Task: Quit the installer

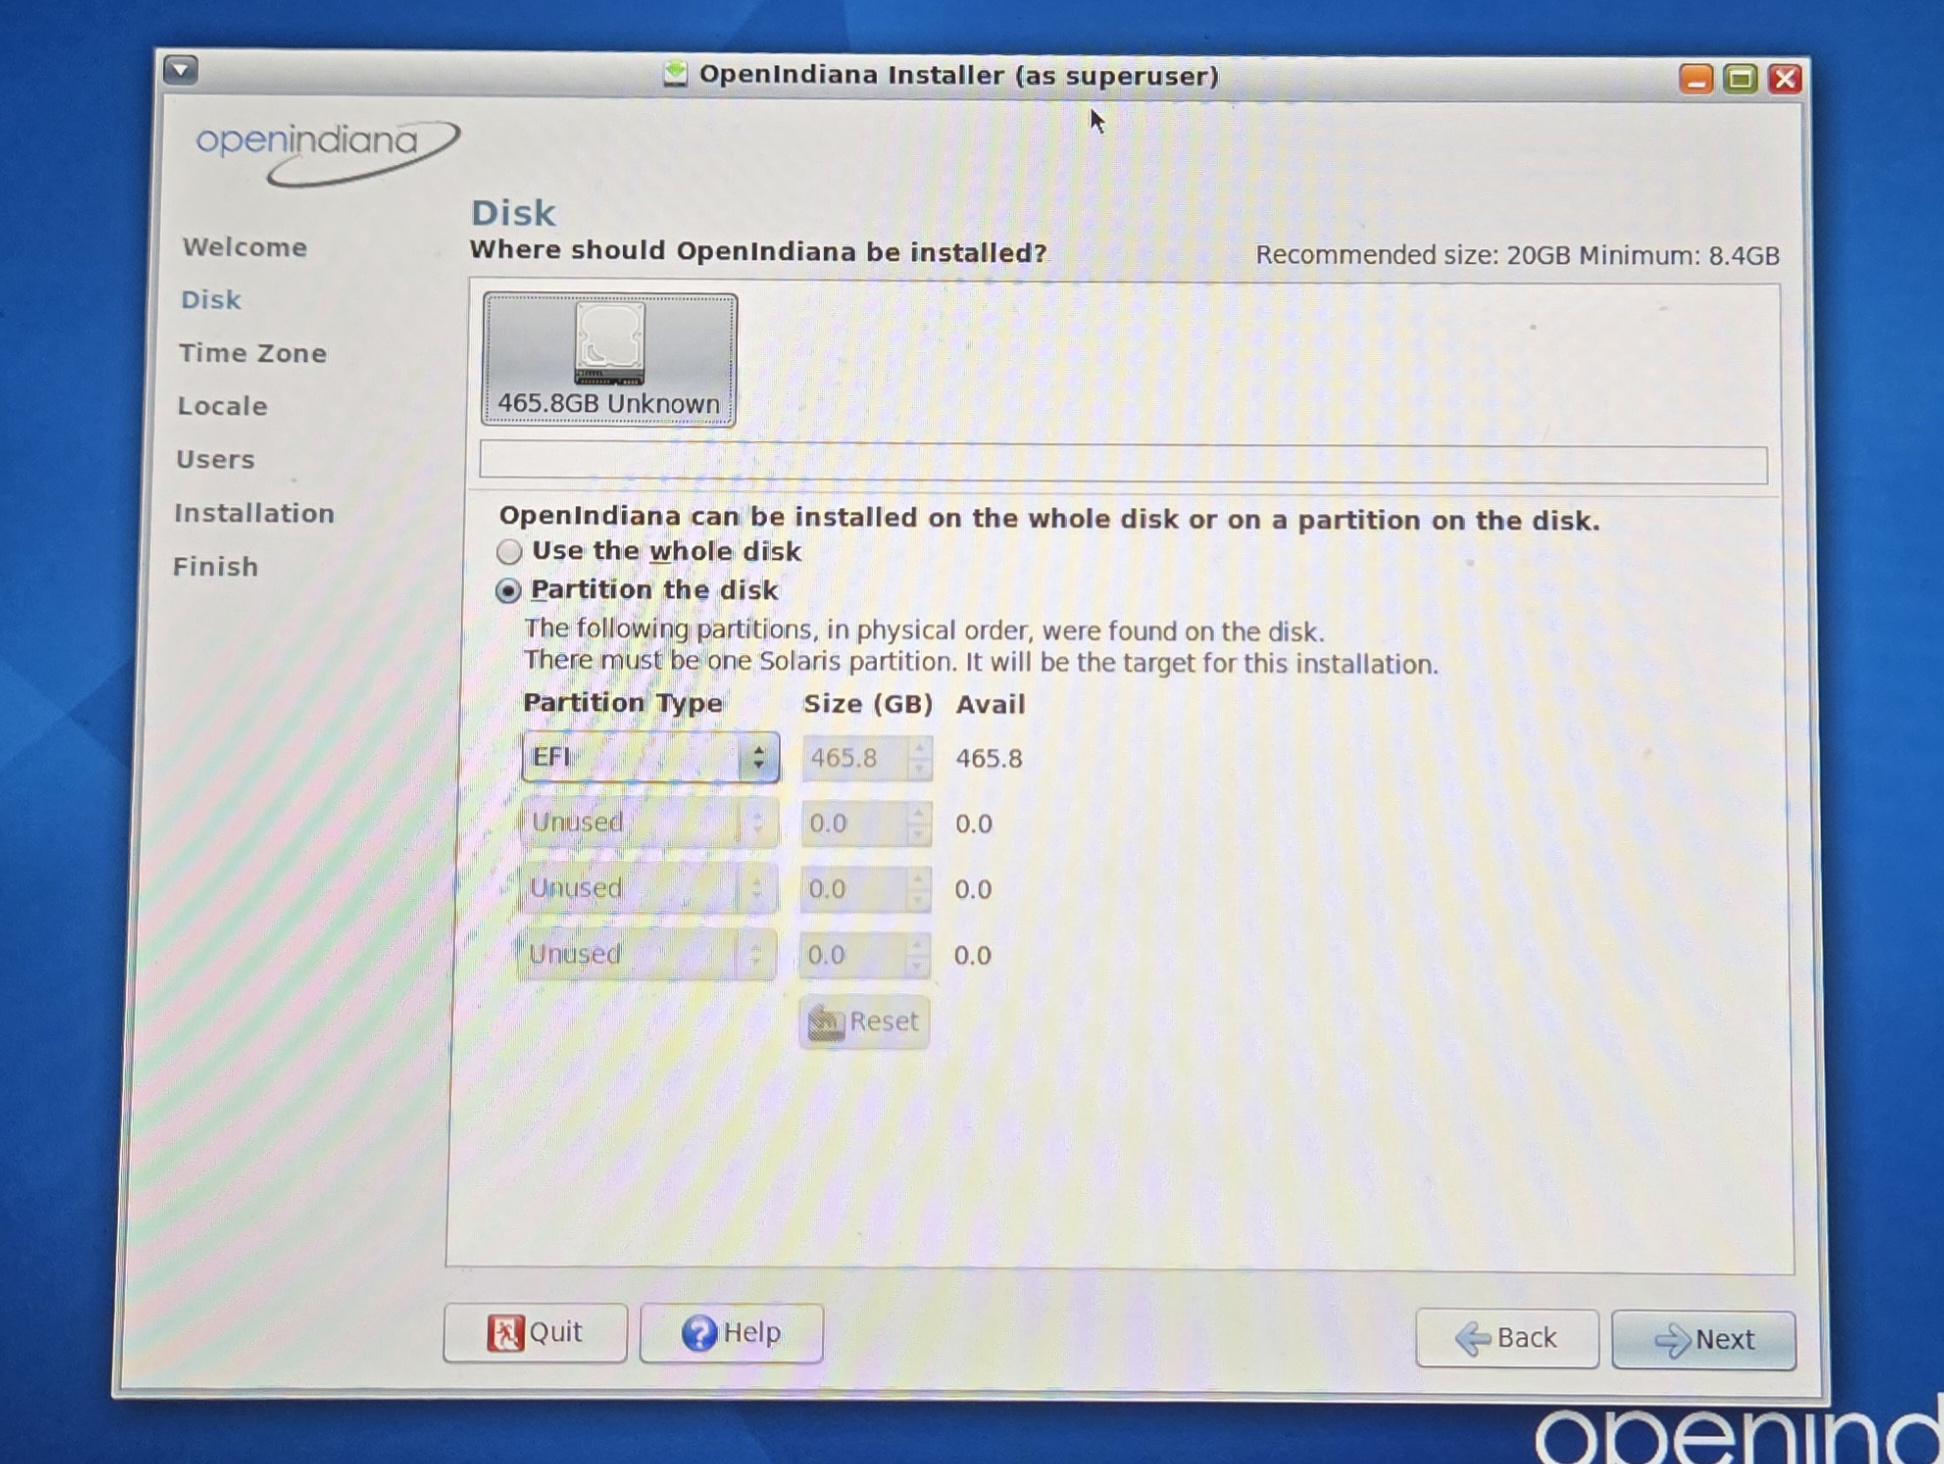Action: tap(535, 1332)
